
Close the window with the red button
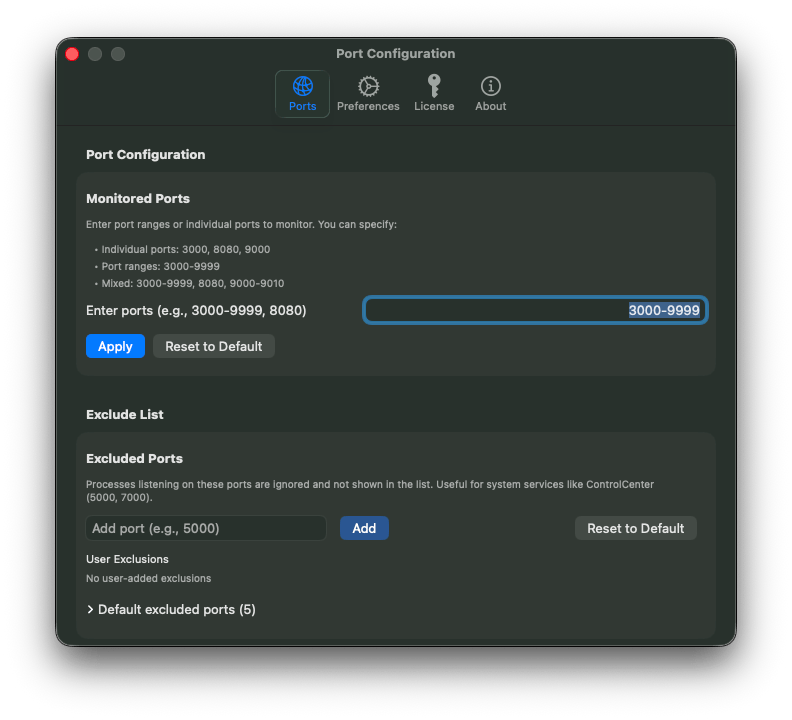click(72, 54)
